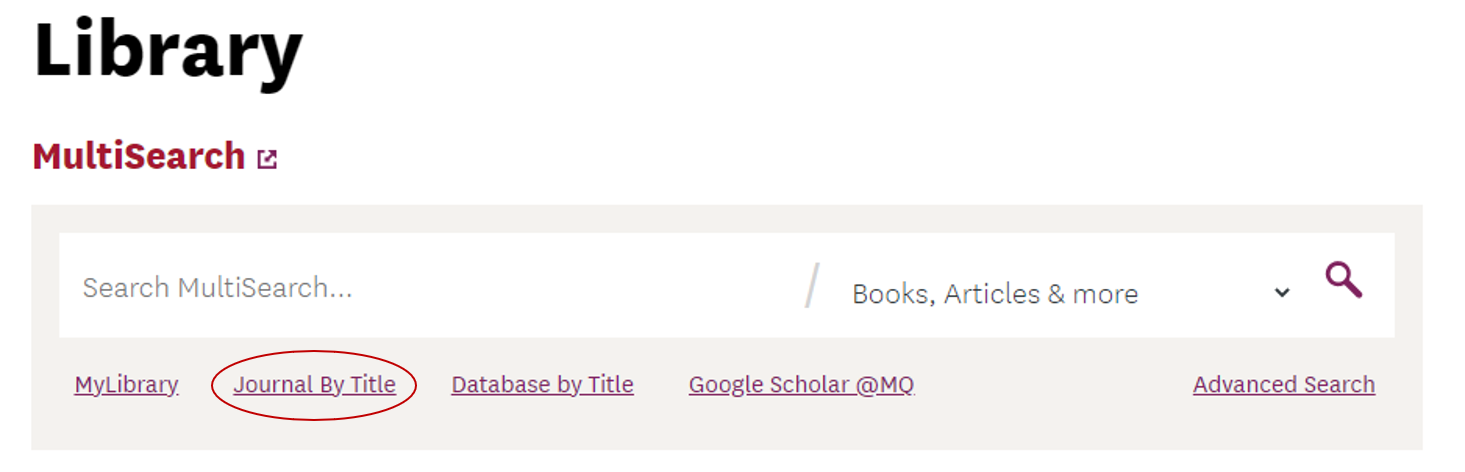Expand the search scope chevron arrow

pos(1282,293)
